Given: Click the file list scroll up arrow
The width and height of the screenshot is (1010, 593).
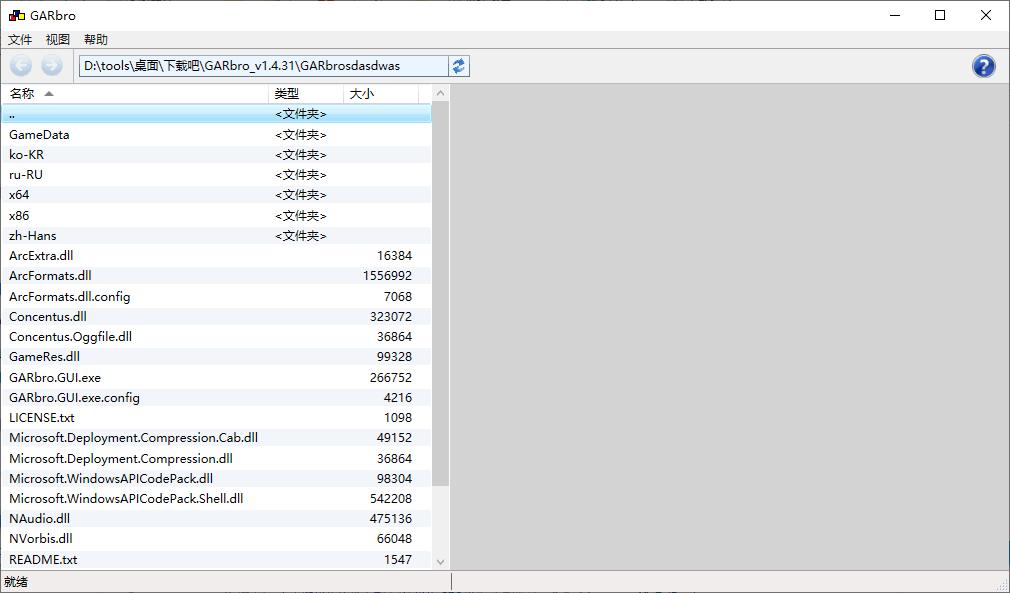Looking at the screenshot, I should tap(441, 93).
